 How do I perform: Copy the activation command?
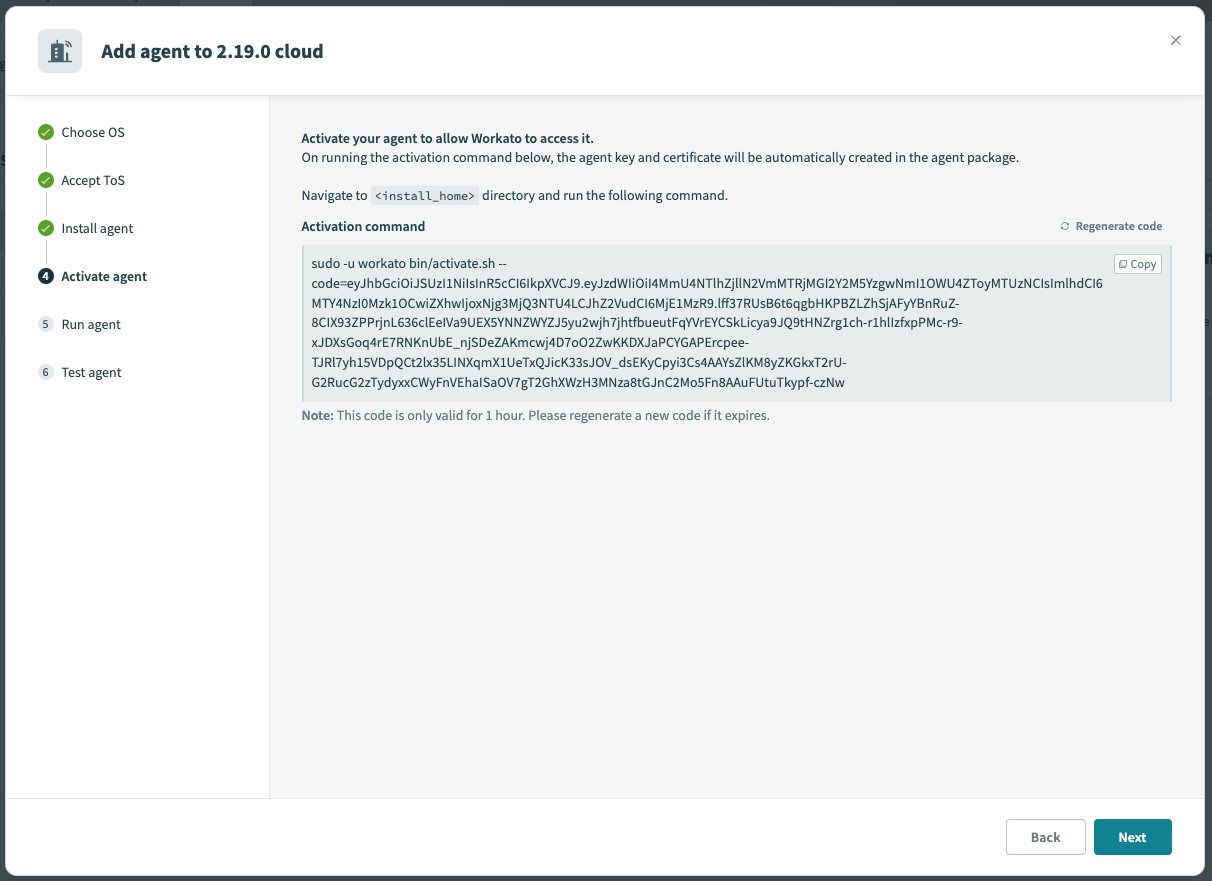[x=1138, y=264]
